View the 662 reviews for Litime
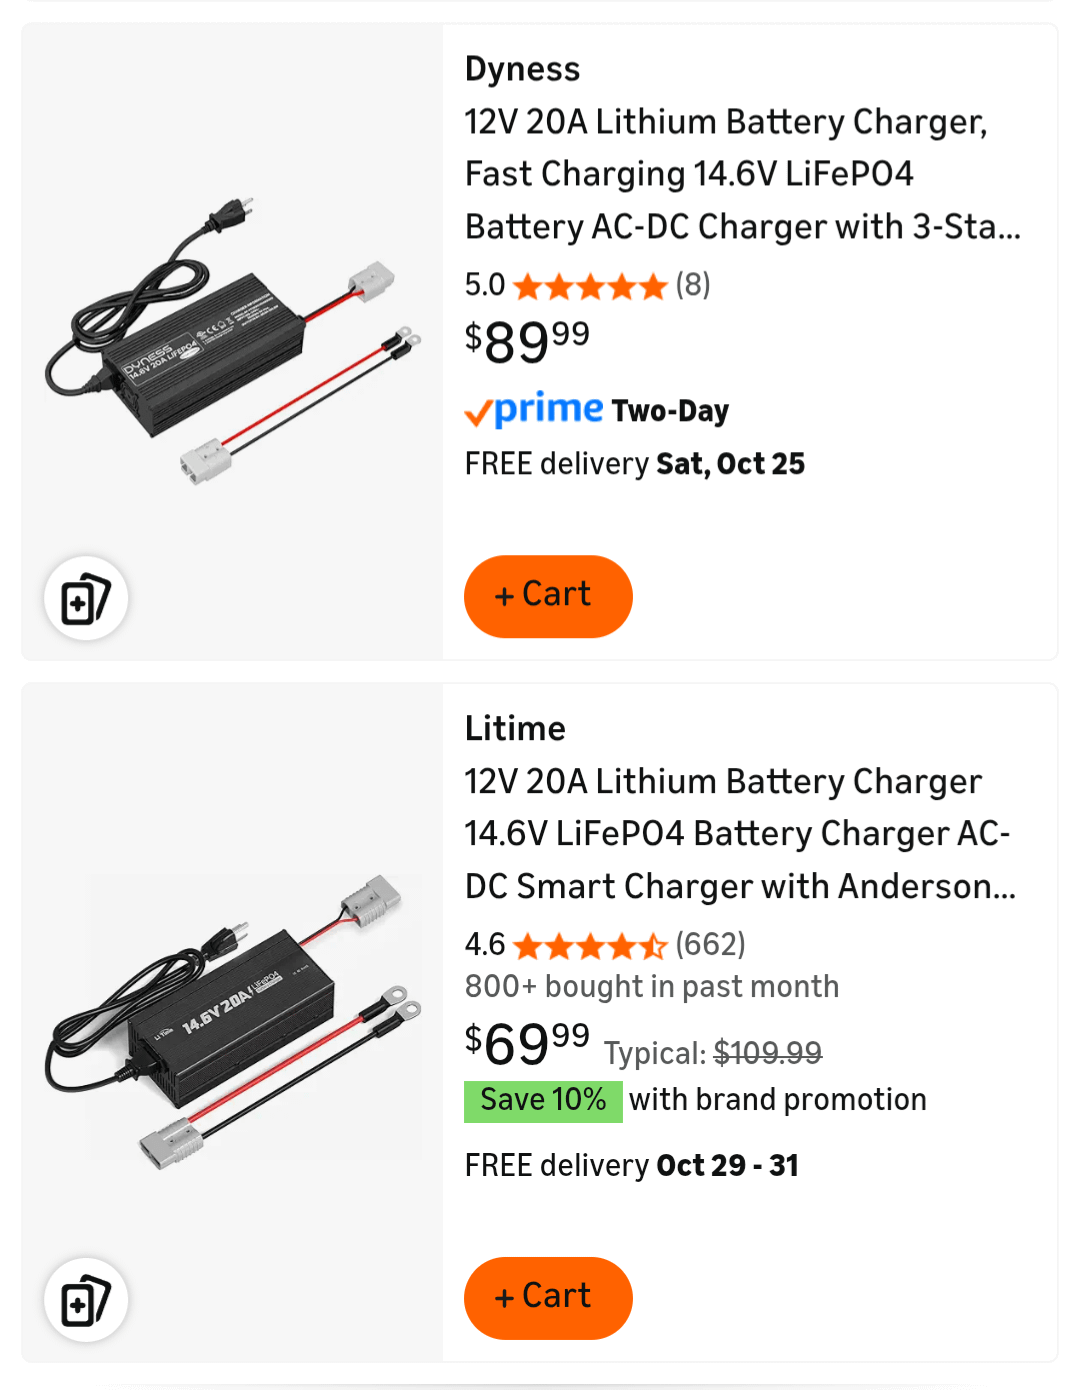The image size is (1080, 1390). pyautogui.click(x=710, y=944)
